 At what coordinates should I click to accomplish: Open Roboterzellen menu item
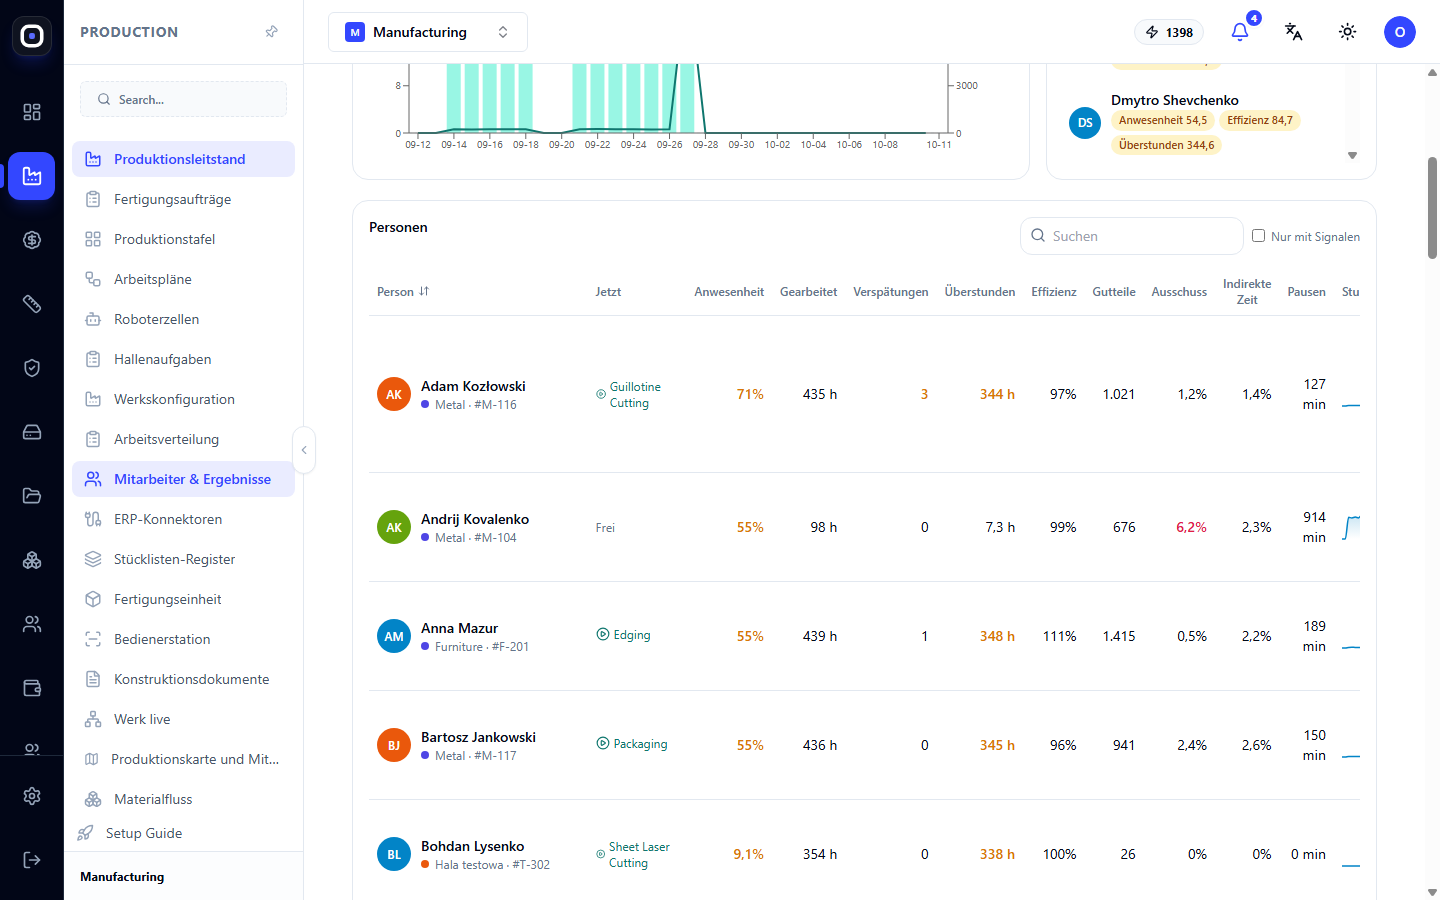pyautogui.click(x=183, y=319)
